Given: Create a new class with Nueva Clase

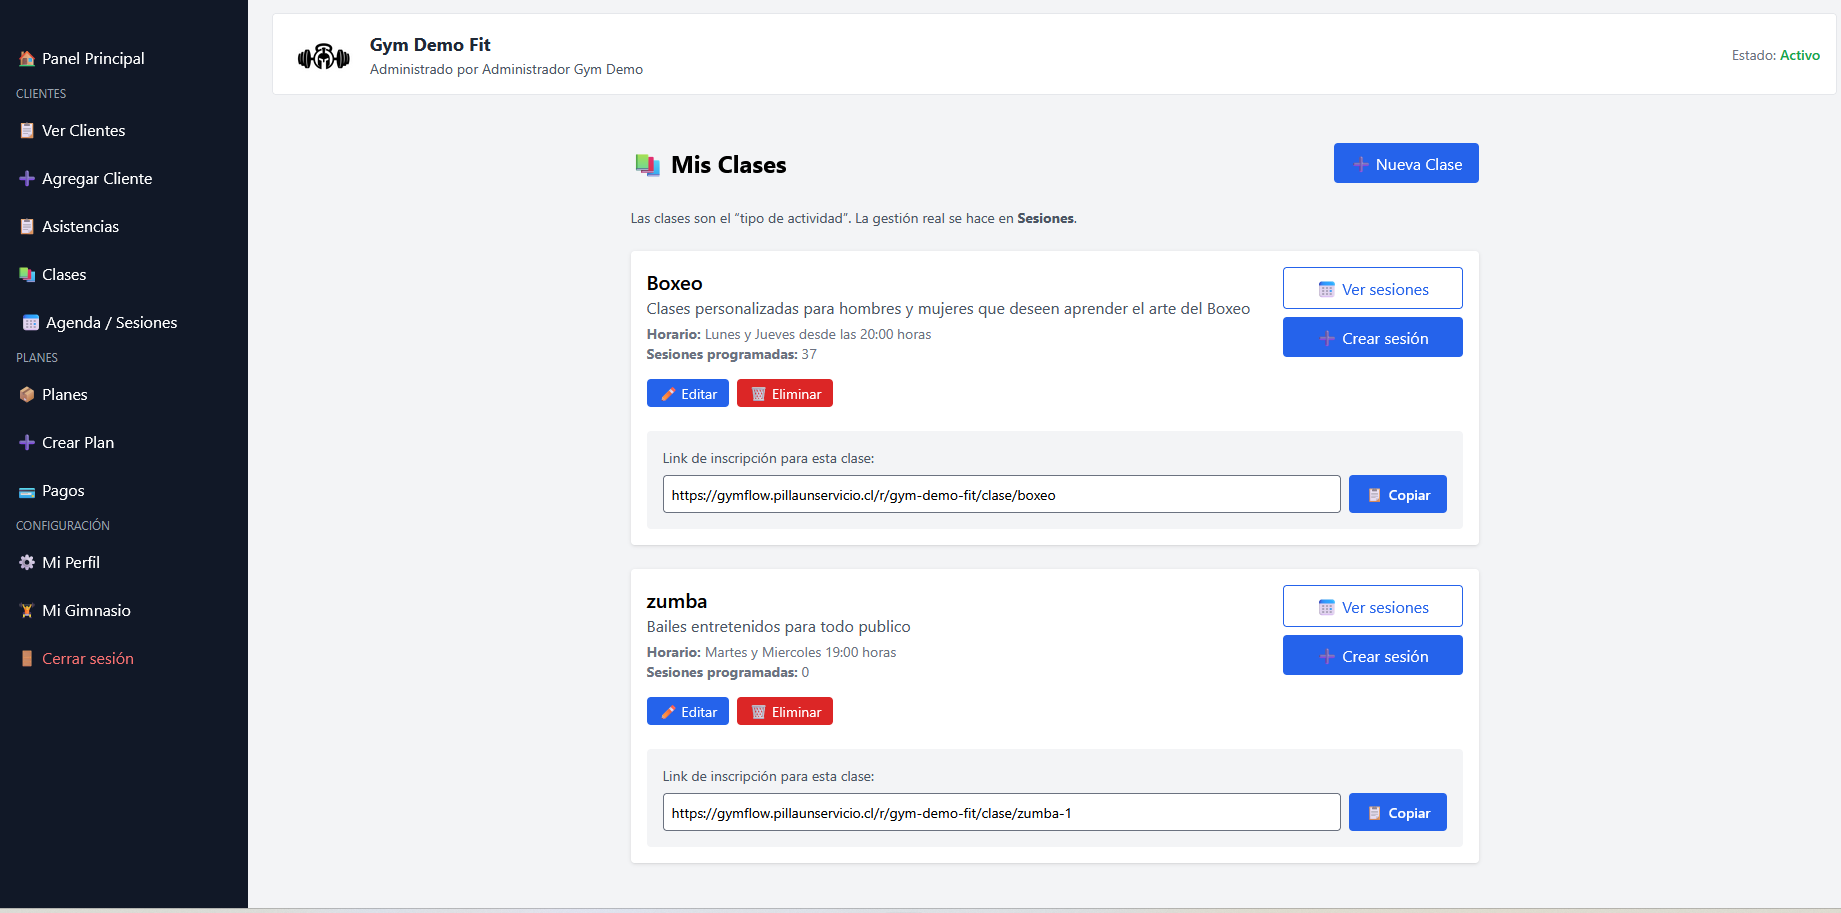Looking at the screenshot, I should click(x=1406, y=163).
